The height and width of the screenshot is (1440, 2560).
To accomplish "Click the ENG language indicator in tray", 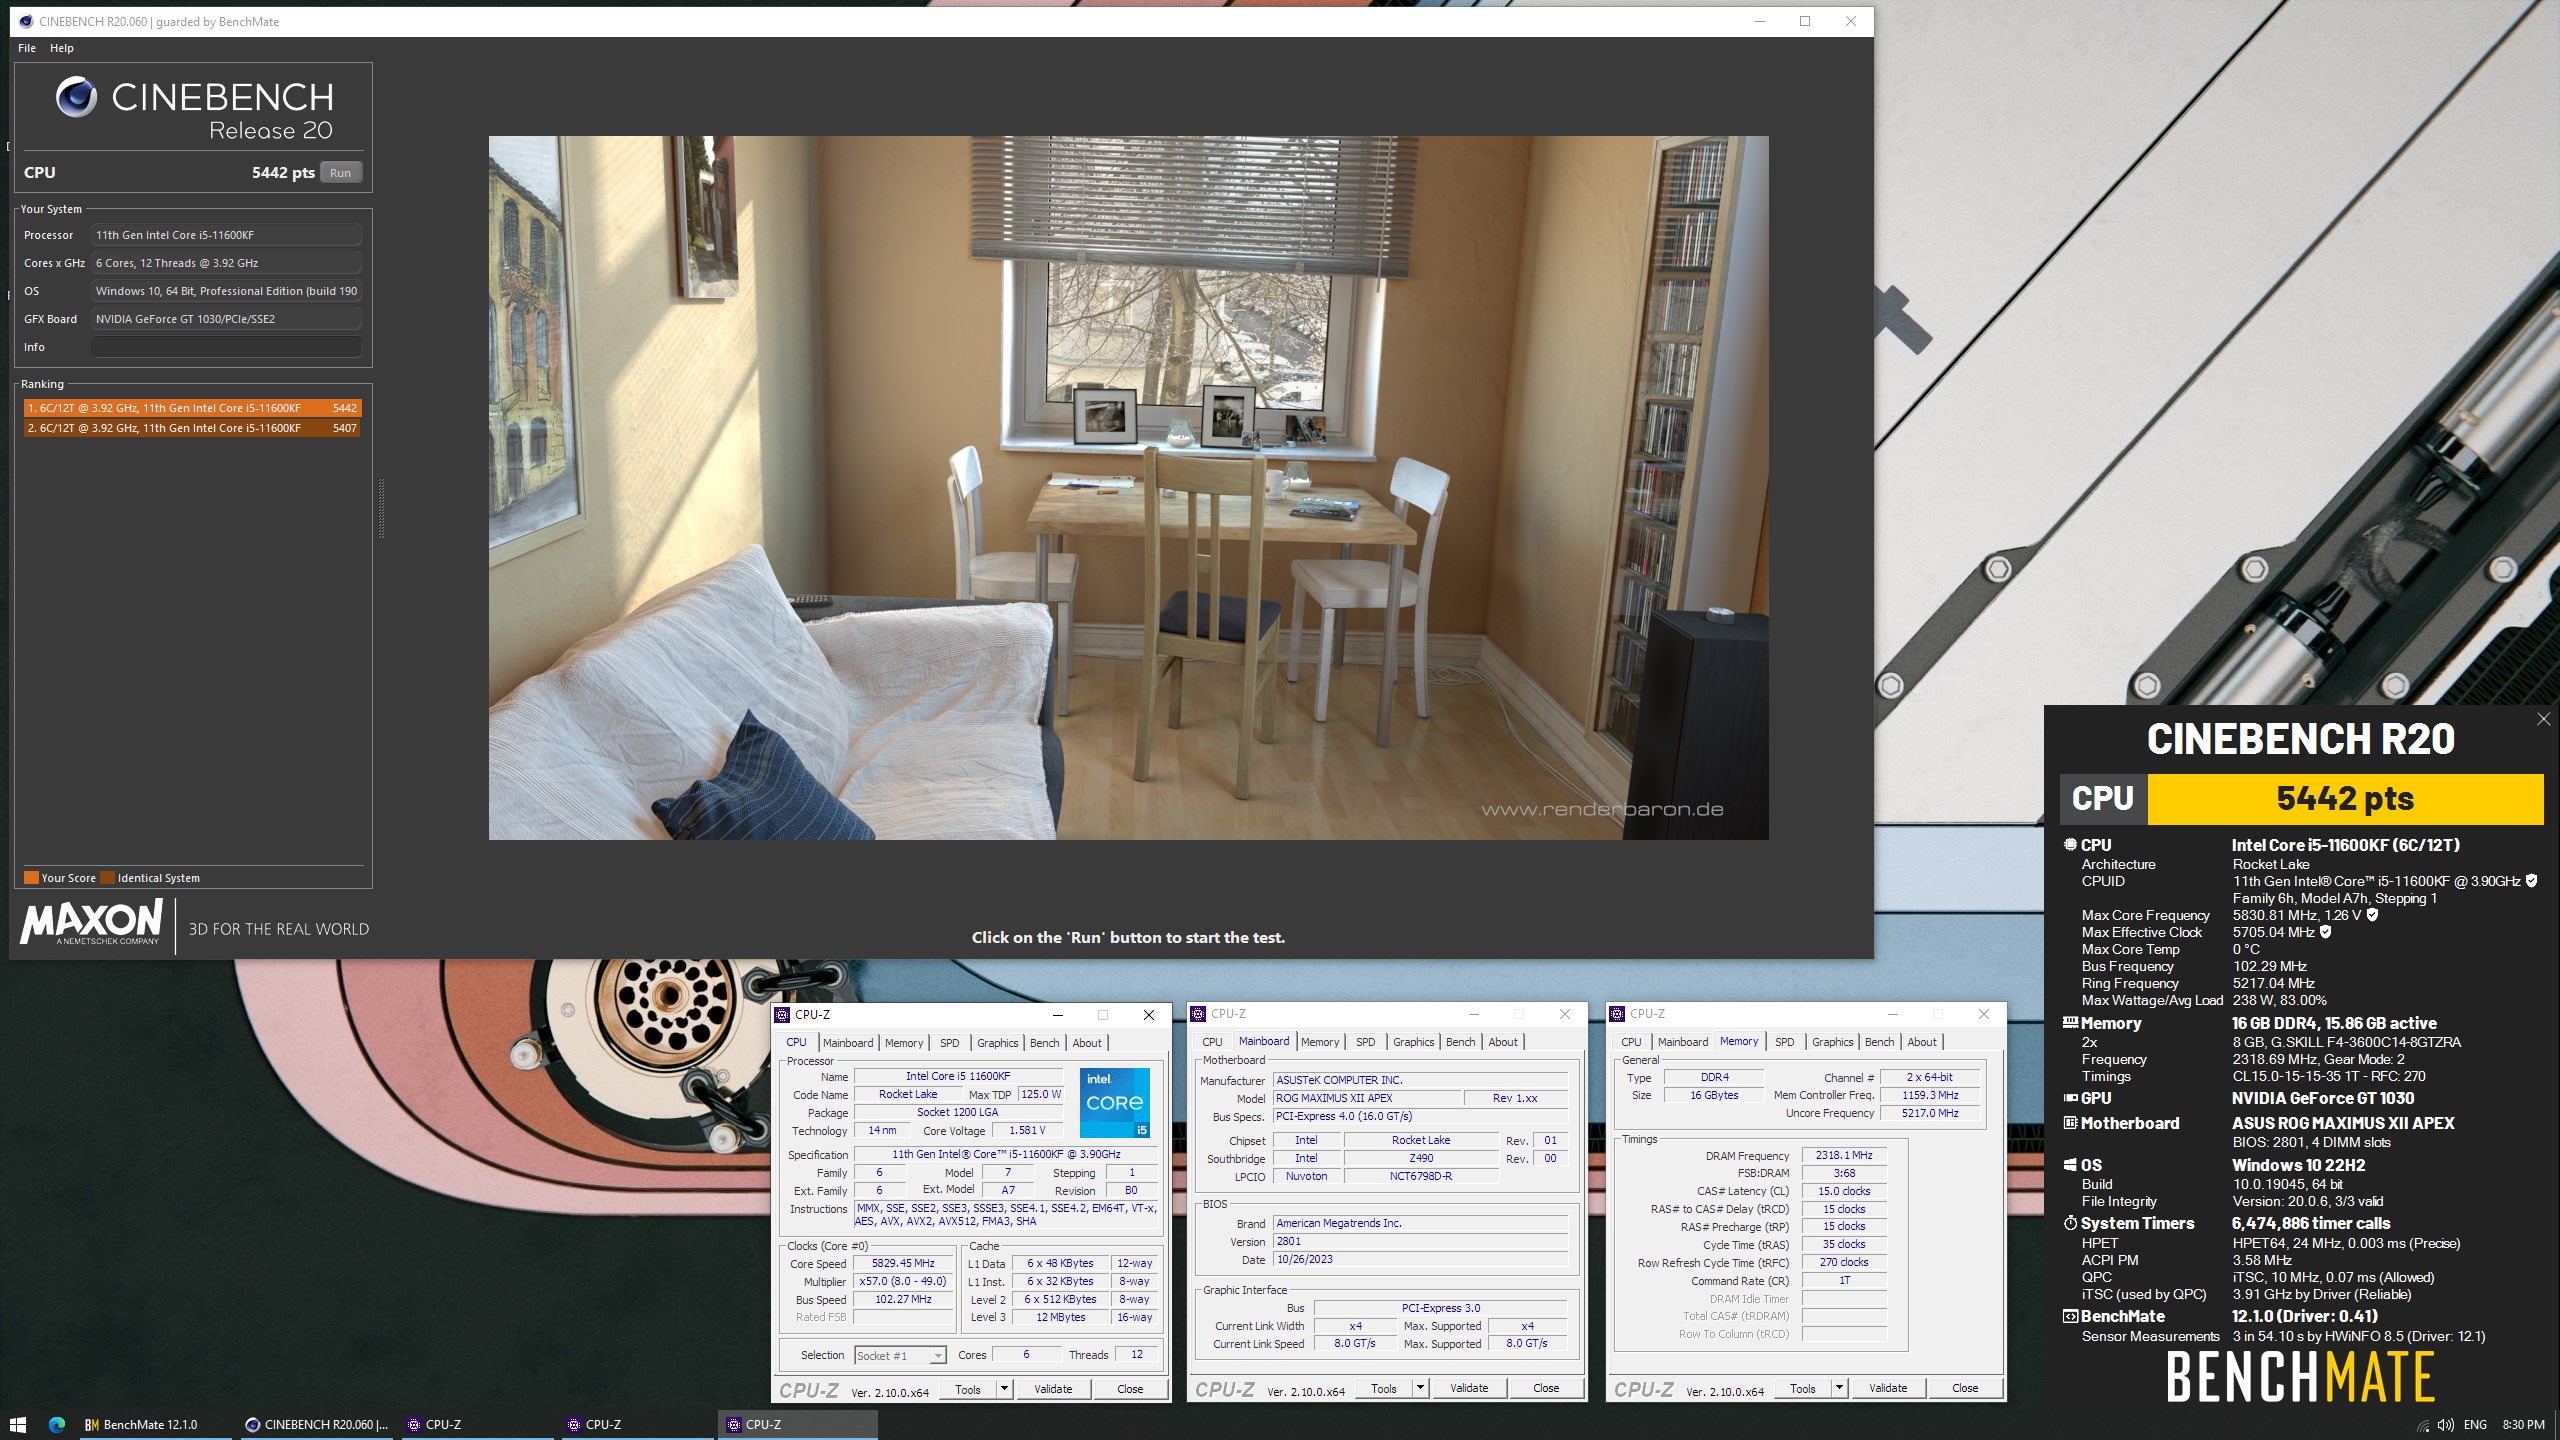I will (2475, 1425).
